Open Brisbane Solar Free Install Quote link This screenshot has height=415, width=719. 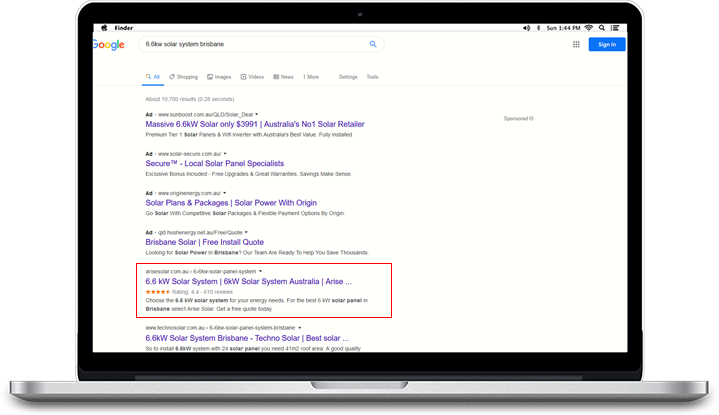(205, 242)
